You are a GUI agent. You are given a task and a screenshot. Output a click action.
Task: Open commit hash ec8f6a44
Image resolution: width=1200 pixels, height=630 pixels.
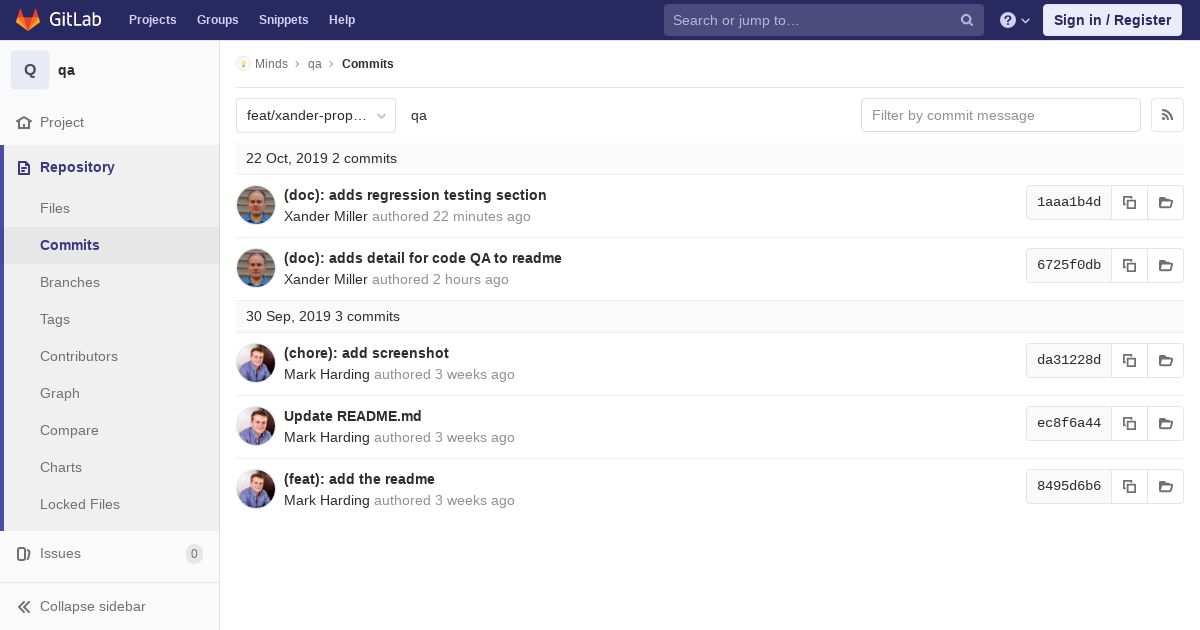tap(1069, 423)
